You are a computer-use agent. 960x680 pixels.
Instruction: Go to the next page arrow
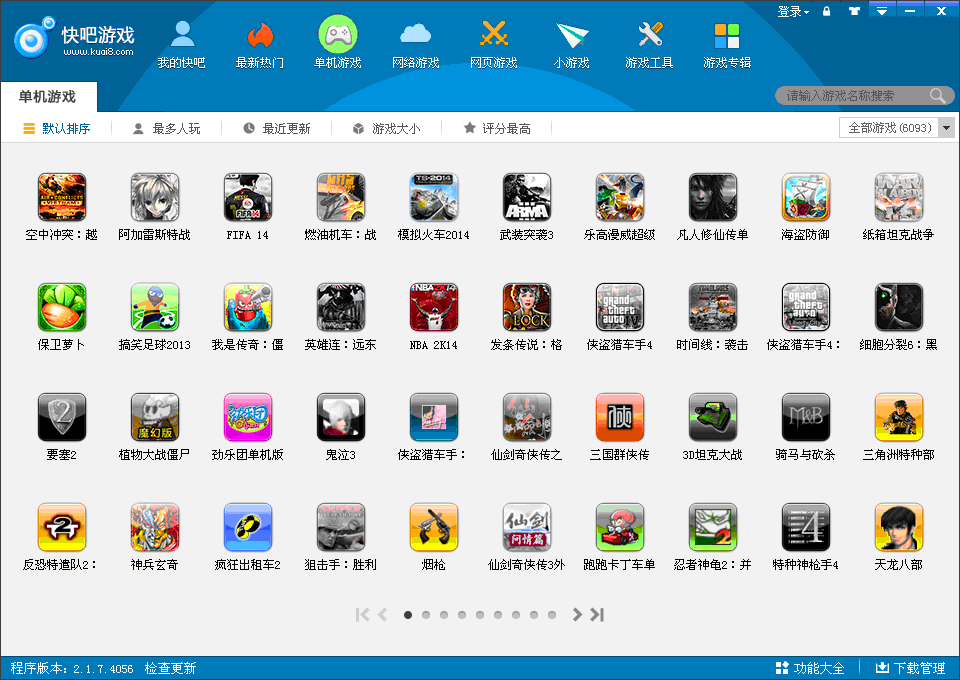577,615
